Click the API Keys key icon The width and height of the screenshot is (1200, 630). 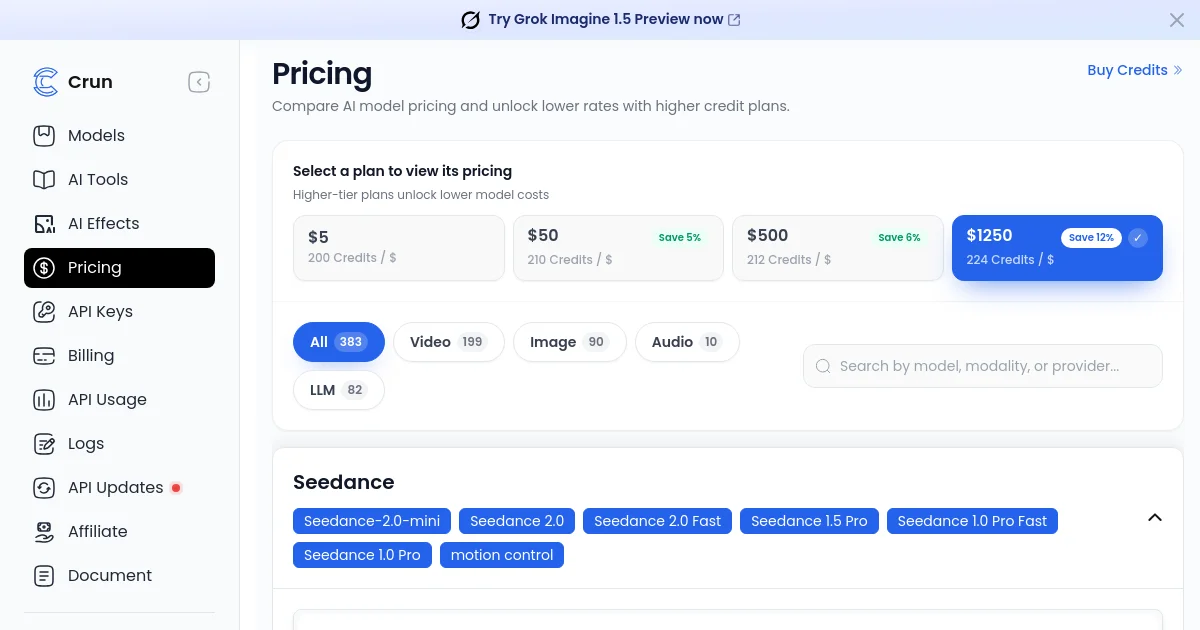pos(44,311)
